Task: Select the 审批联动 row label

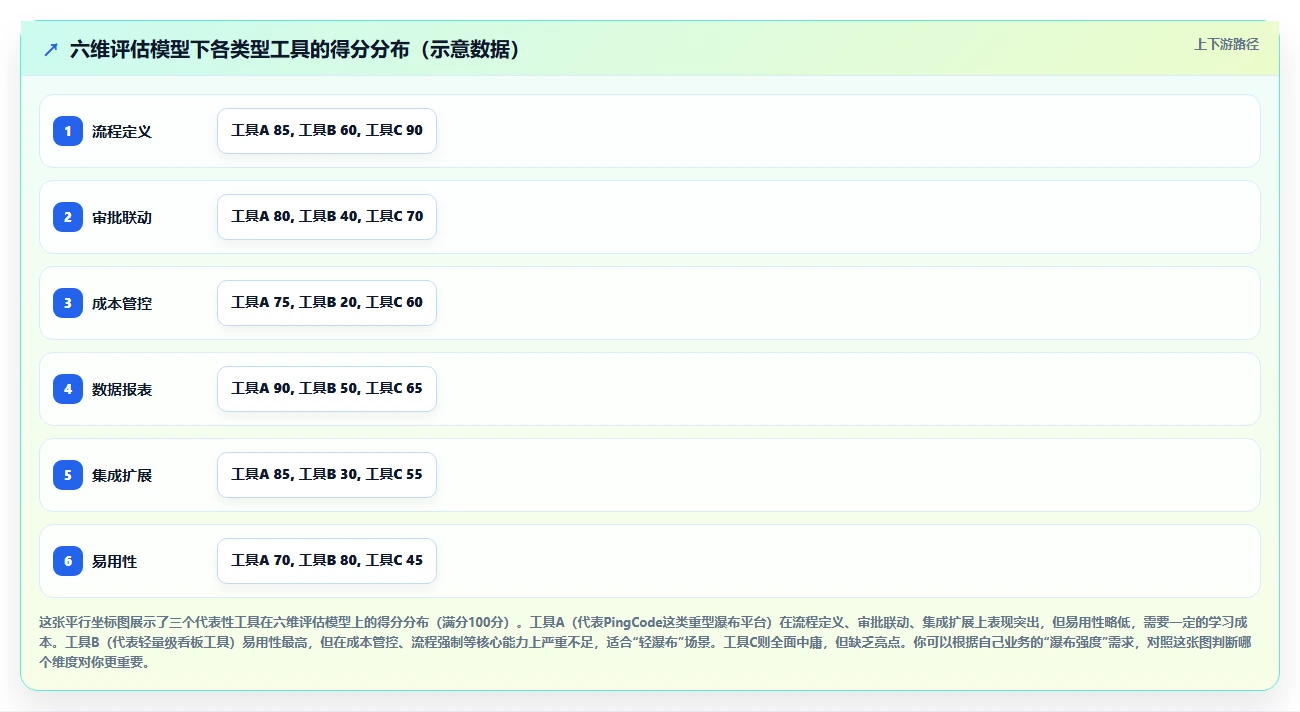Action: point(122,217)
